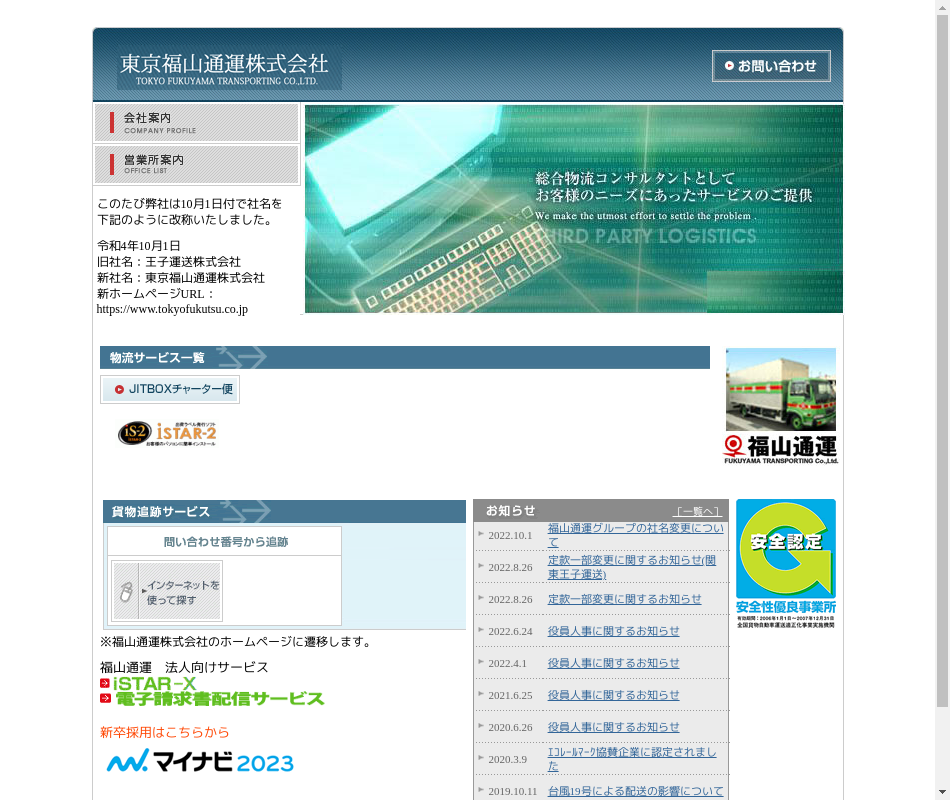Click the 旧社名：王子運送株式会社 text line
950x800 pixels.
click(169, 262)
